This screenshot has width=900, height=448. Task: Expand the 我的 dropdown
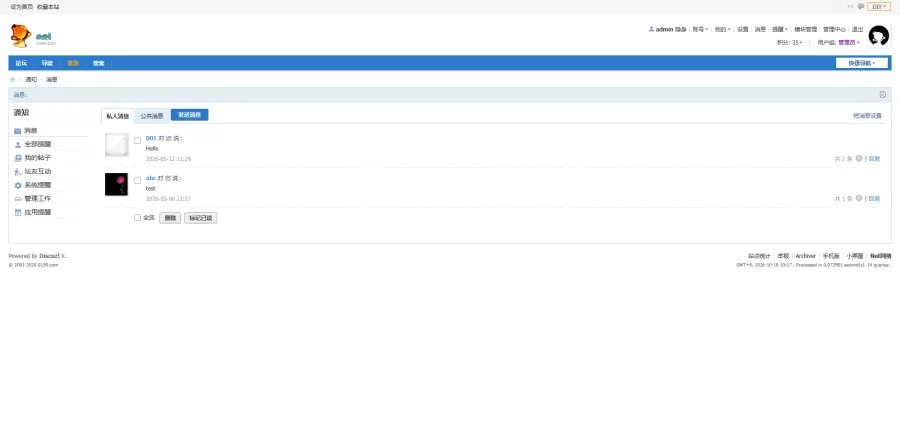point(722,29)
